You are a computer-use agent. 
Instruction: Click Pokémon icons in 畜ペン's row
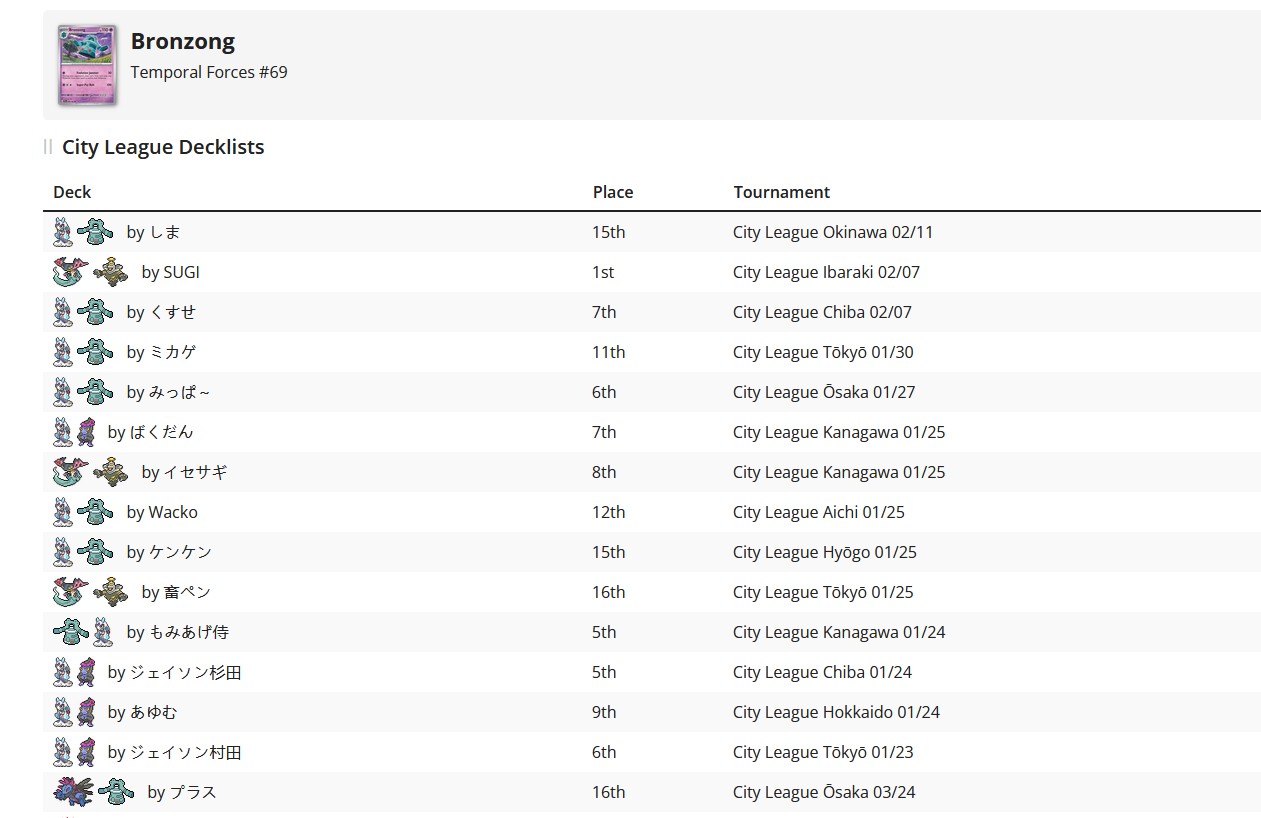tap(91, 592)
